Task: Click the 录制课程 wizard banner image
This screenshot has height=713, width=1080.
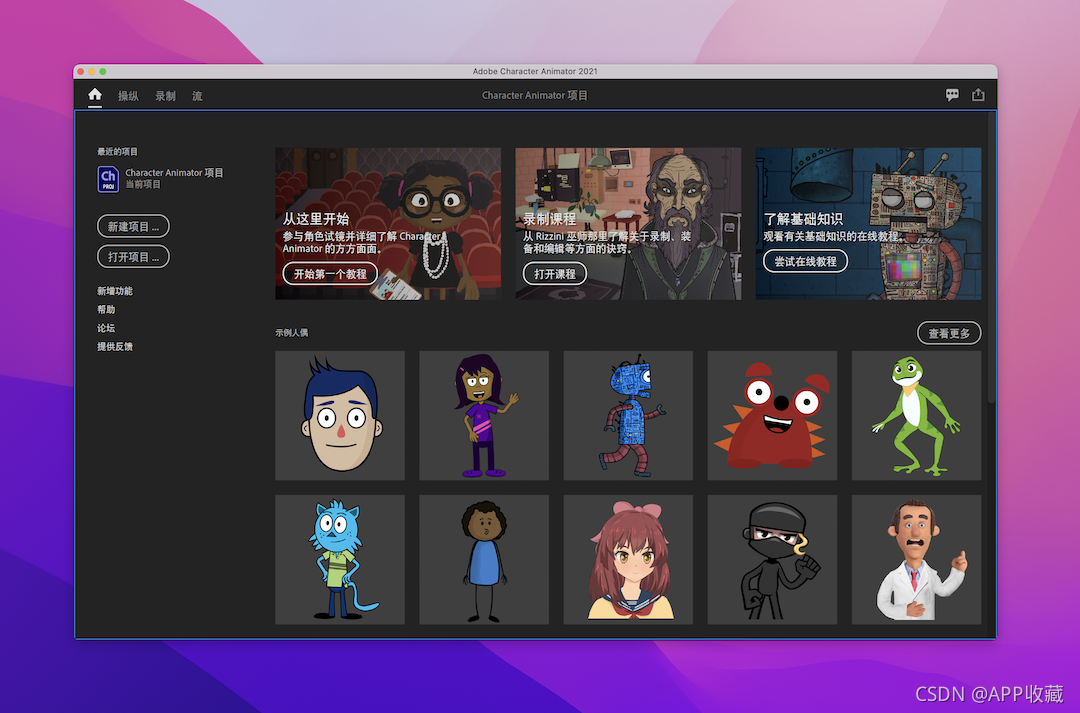Action: 628,223
